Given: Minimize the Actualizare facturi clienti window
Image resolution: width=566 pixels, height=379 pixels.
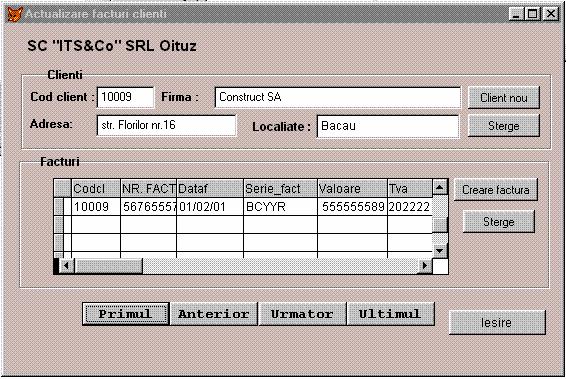Looking at the screenshot, I should (516, 14).
